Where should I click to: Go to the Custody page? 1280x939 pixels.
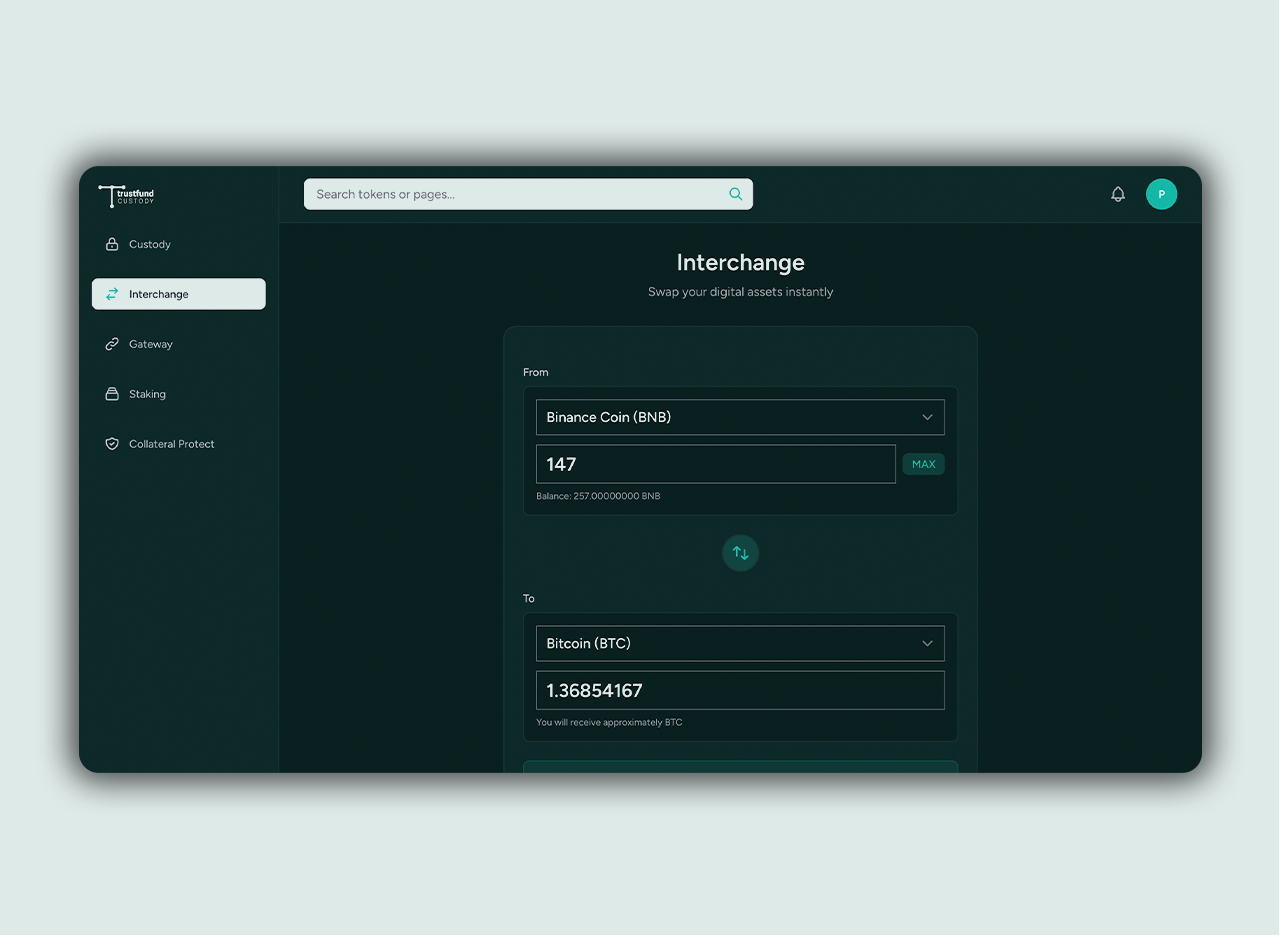[x=150, y=244]
